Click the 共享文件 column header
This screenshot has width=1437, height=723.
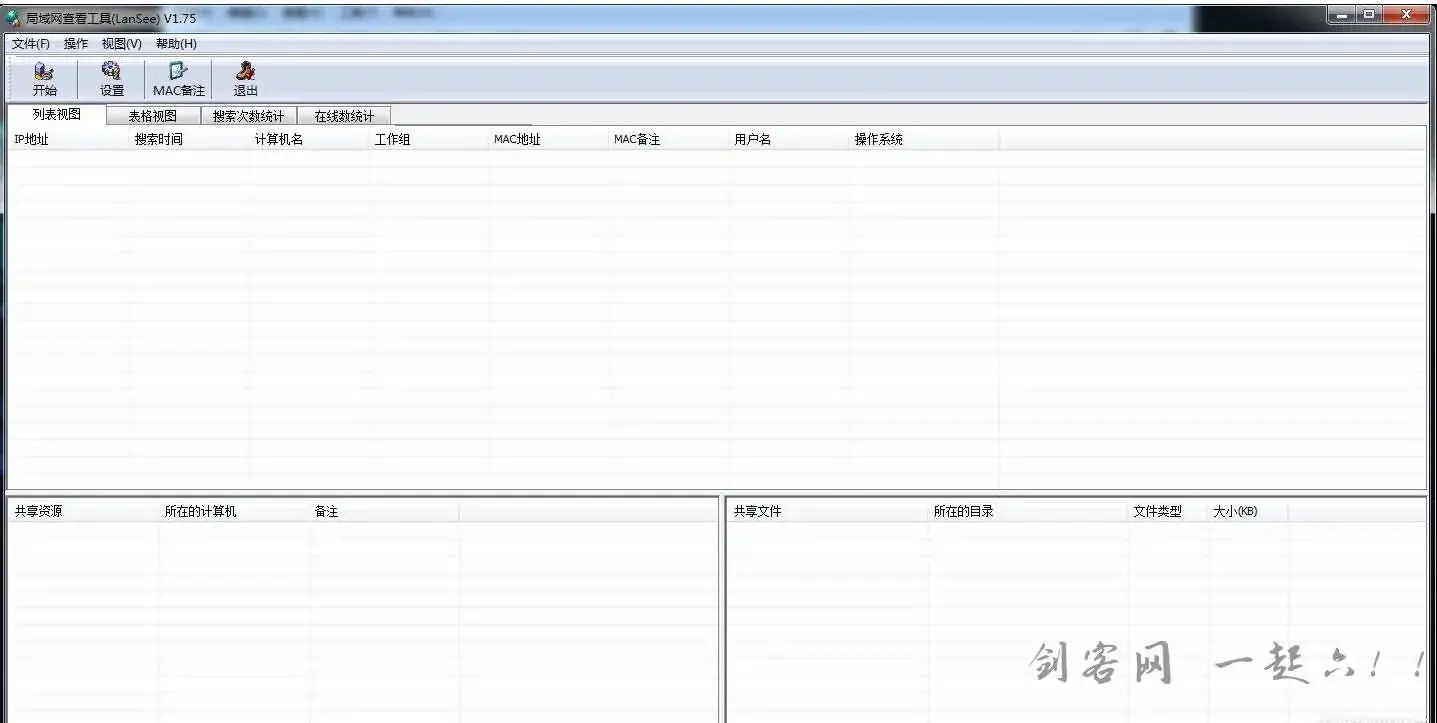[x=828, y=511]
